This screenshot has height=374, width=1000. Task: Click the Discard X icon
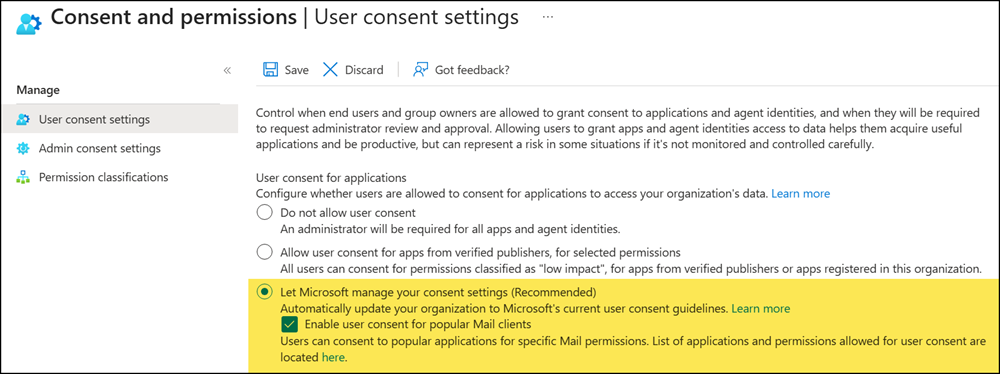pos(330,70)
